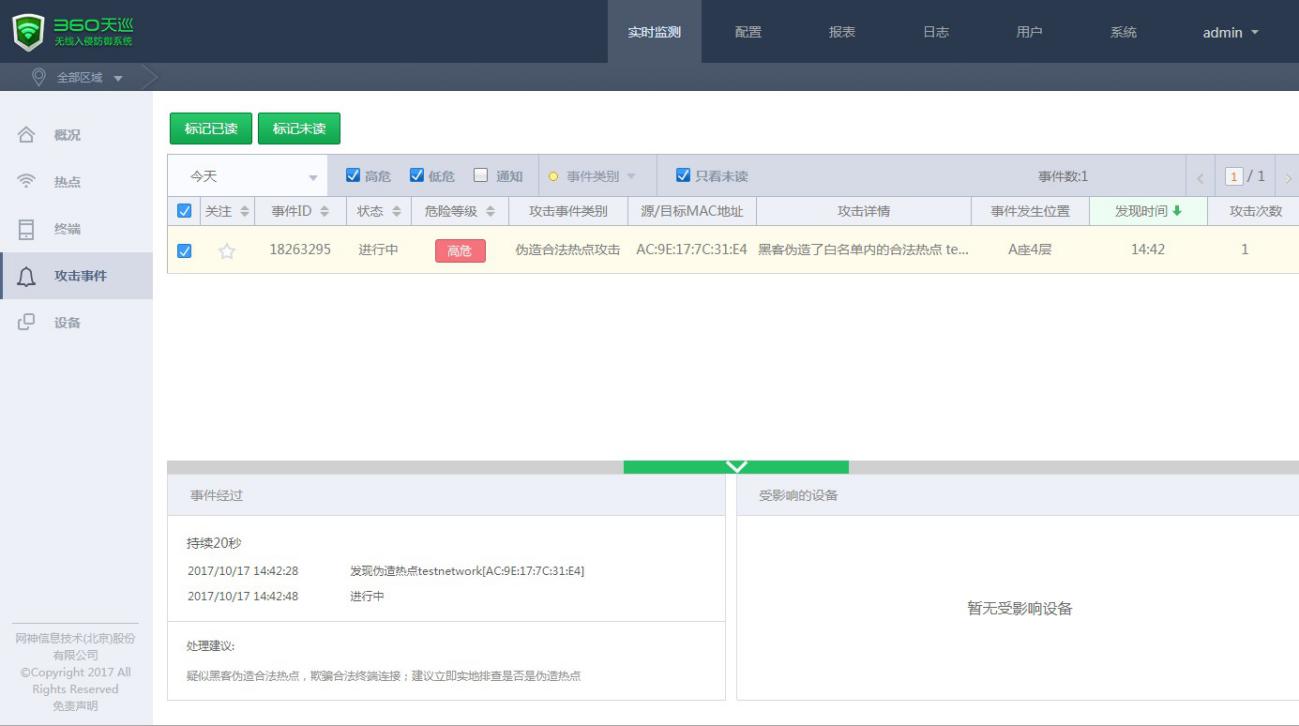This screenshot has height=726, width=1299.
Task: Toggle the select-all checkbox in table header
Action: [184, 211]
